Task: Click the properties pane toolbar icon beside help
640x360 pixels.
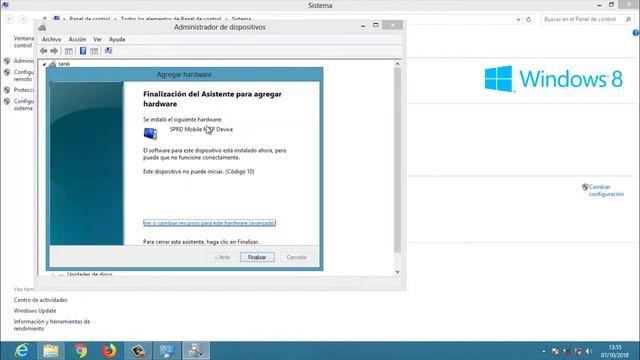Action: tap(94, 51)
